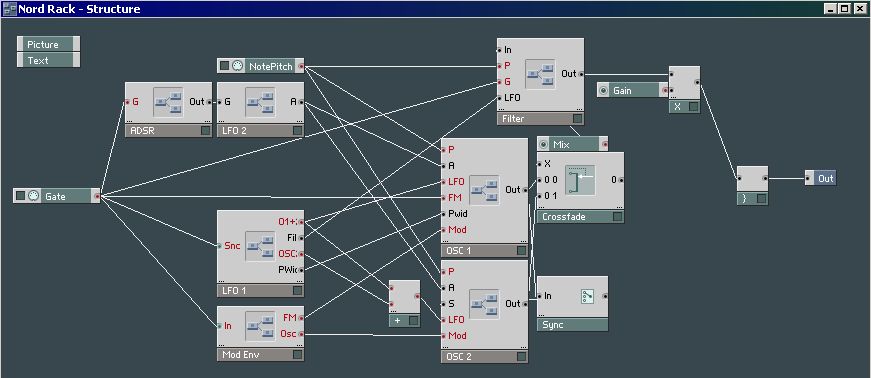Click the OSC 1 title bar label
Screen dimensions: 871x378
point(459,251)
